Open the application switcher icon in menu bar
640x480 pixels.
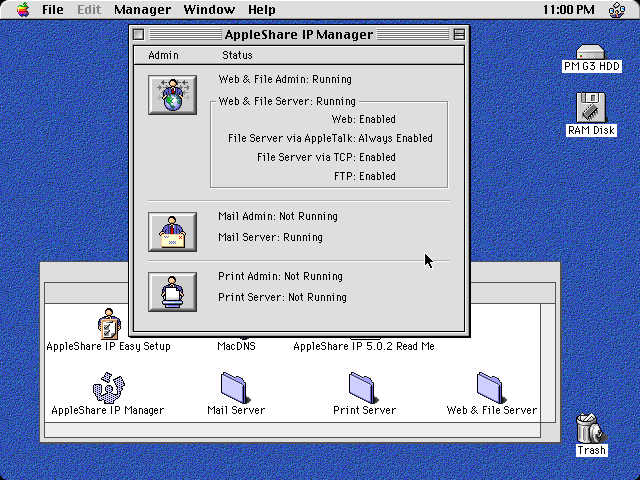tap(617, 10)
